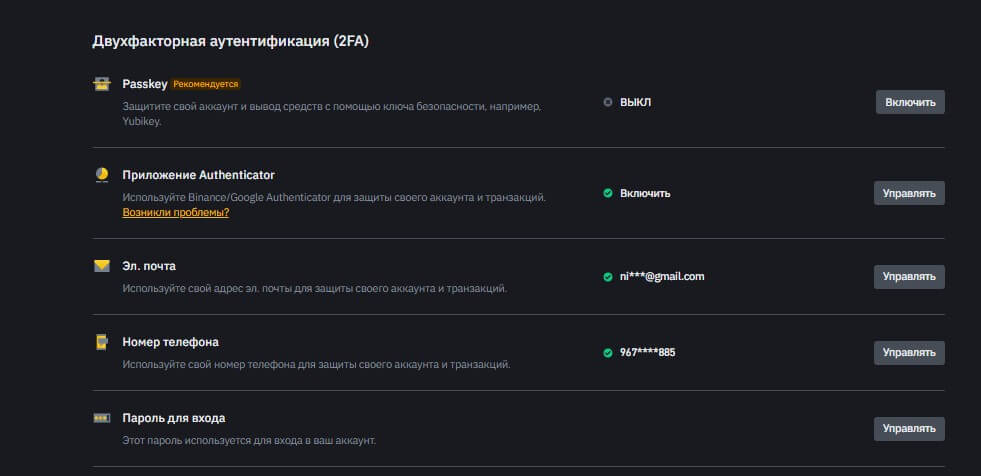
Task: Click the green check icon beside masked email
Action: [608, 276]
